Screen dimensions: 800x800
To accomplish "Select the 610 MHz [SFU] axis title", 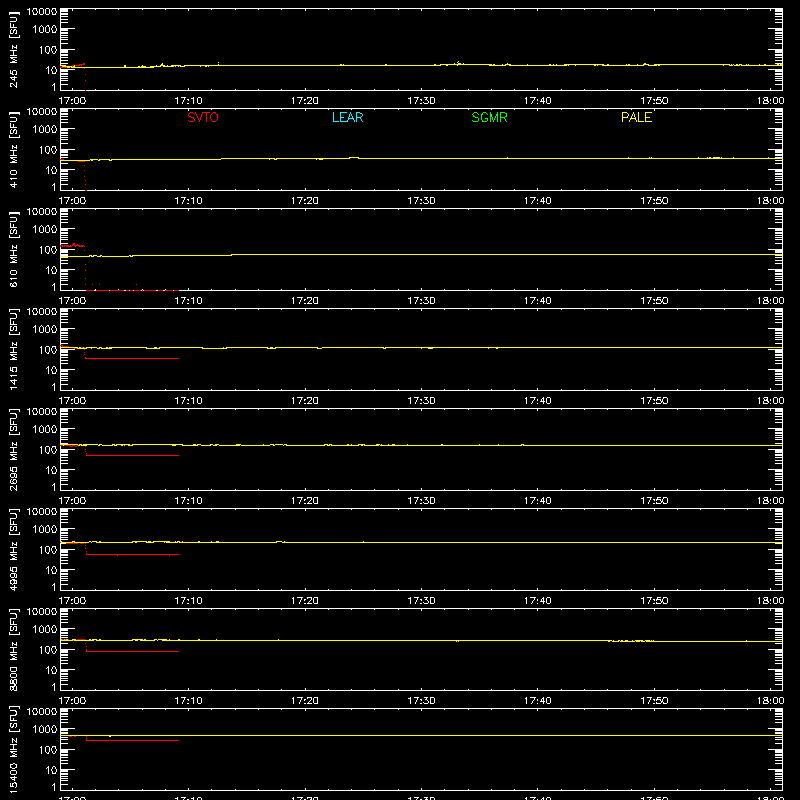I will point(14,249).
